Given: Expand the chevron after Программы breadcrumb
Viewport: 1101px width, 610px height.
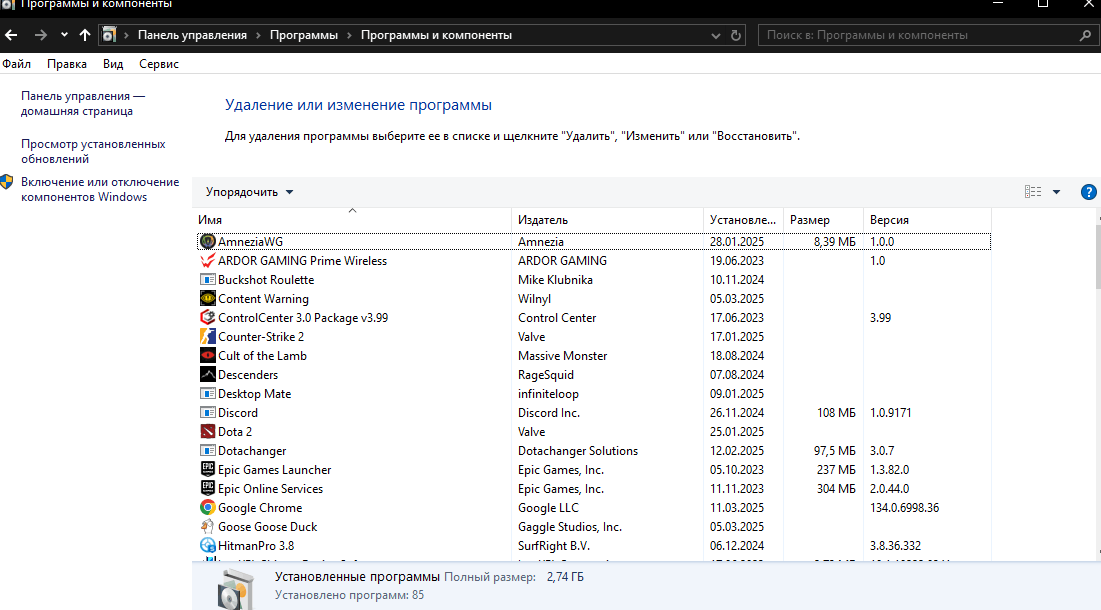Looking at the screenshot, I should tap(349, 35).
